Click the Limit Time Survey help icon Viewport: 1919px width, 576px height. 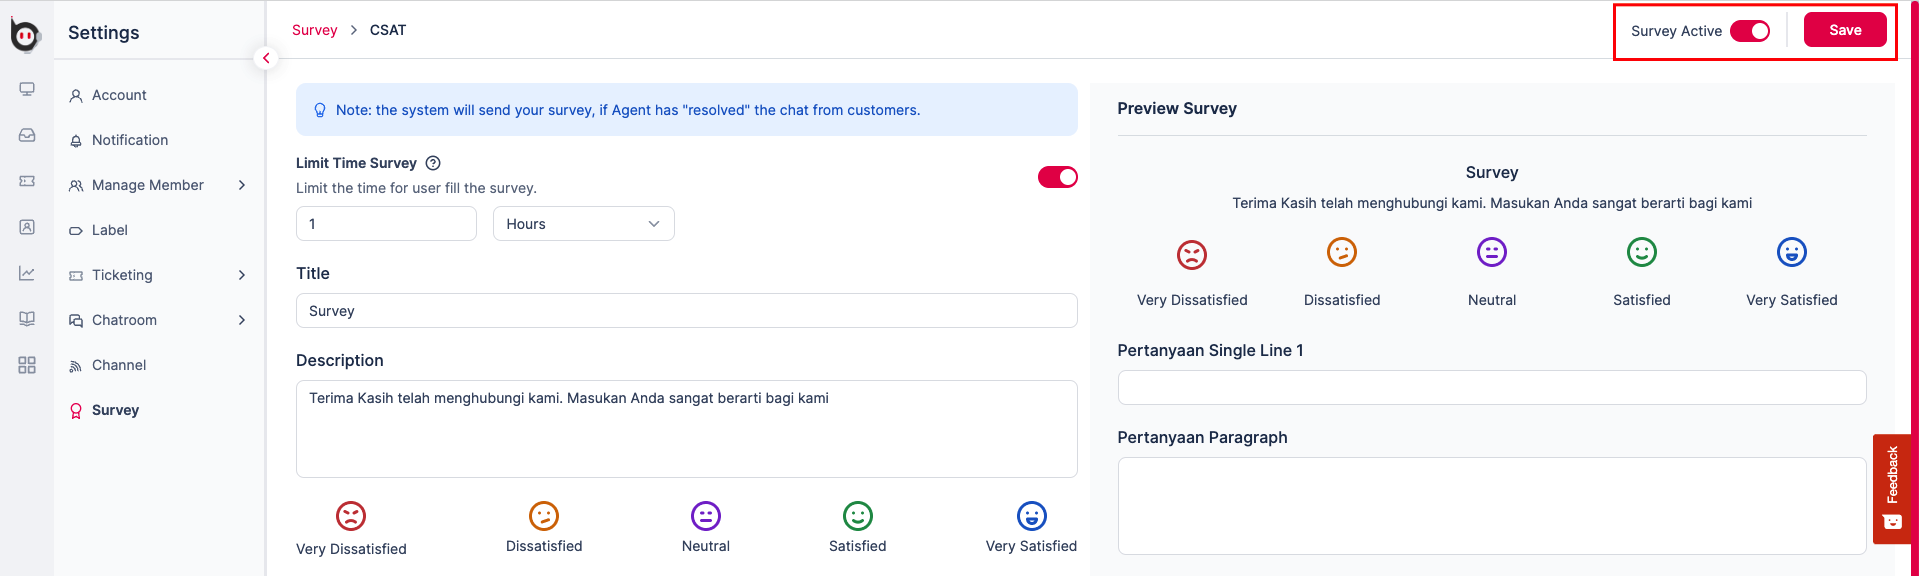(x=433, y=163)
